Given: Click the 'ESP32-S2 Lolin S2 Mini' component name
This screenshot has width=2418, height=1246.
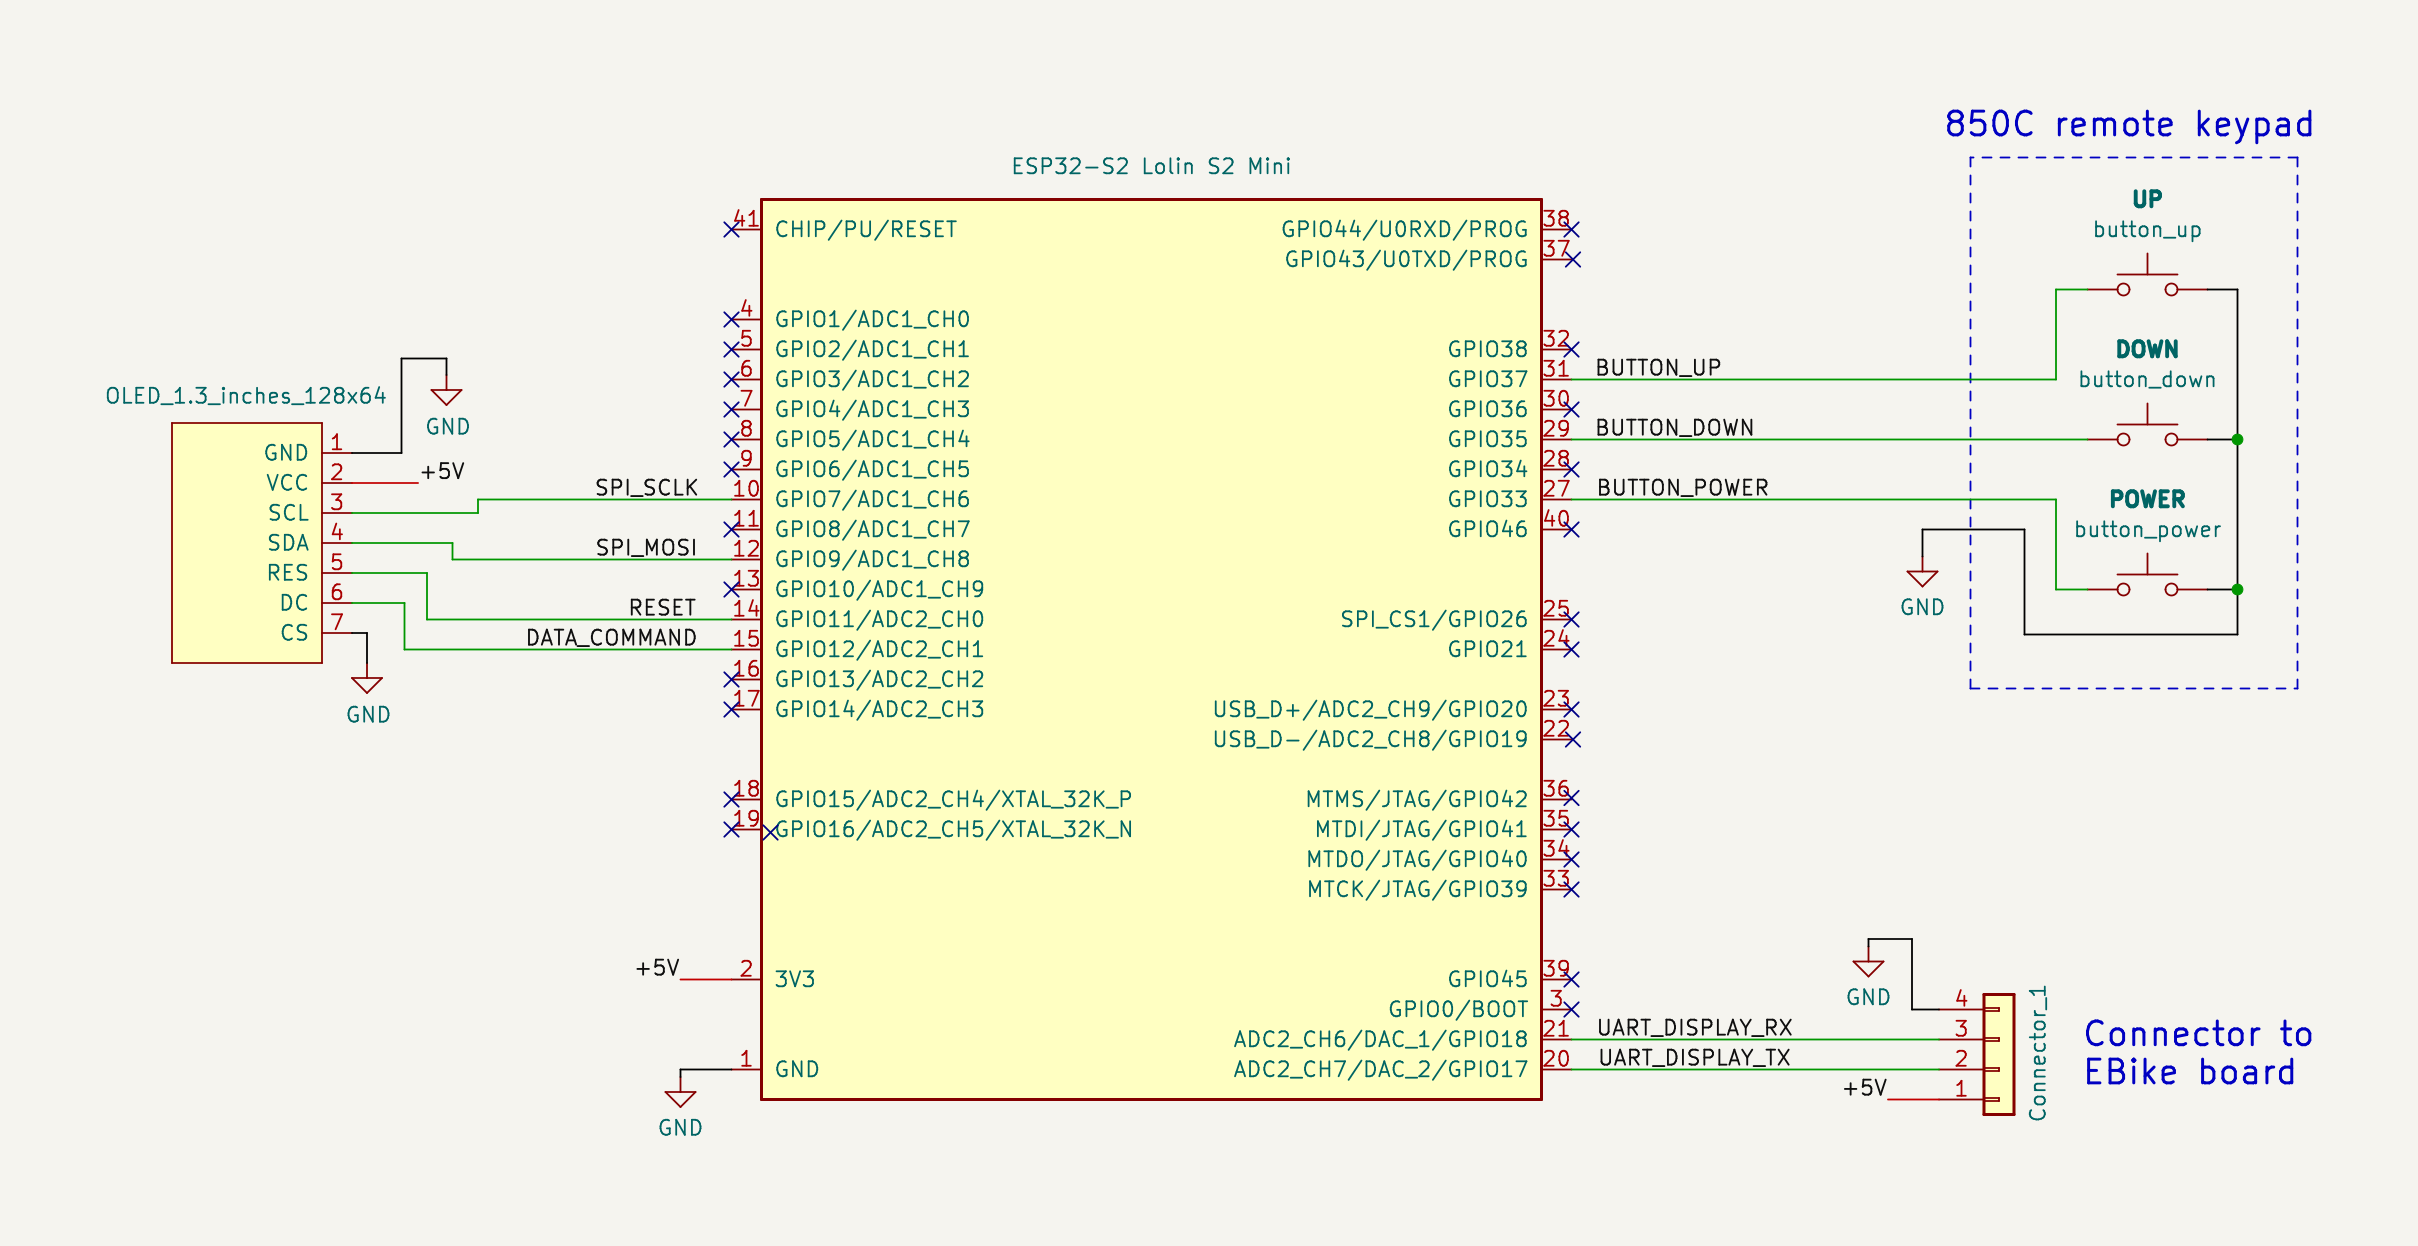Looking at the screenshot, I should pos(1151,166).
